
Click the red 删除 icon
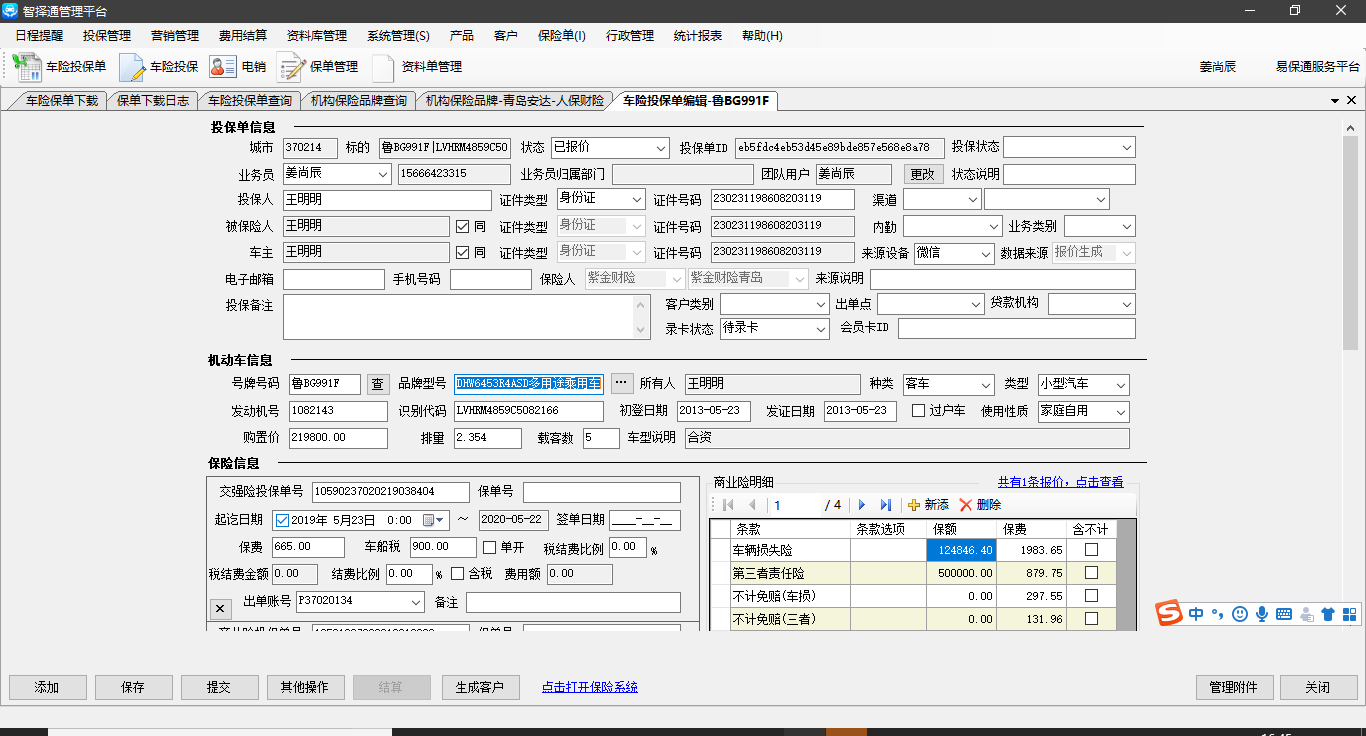tap(965, 505)
